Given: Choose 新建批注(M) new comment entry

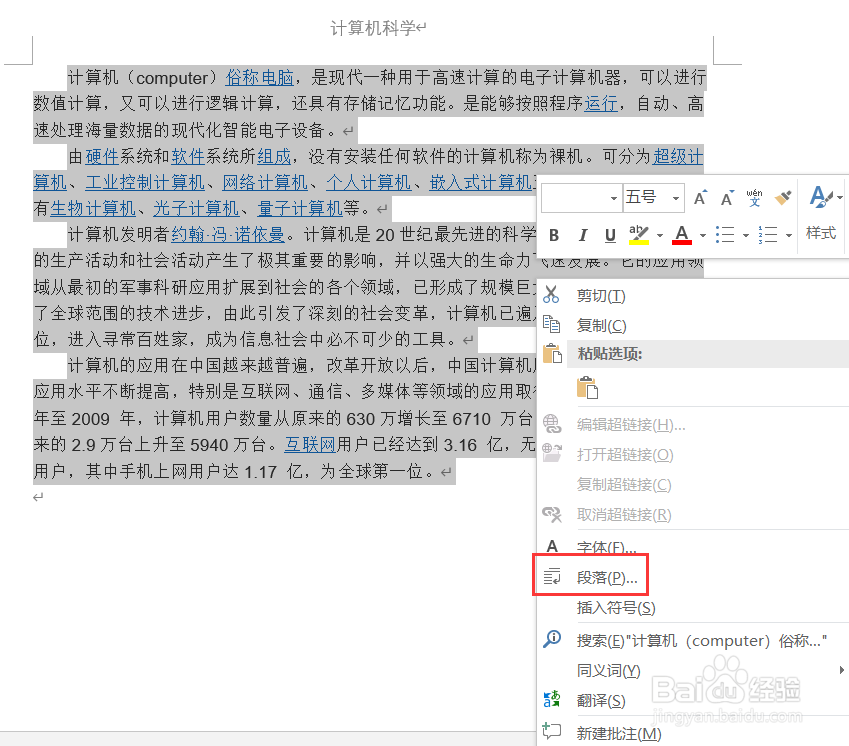Looking at the screenshot, I should [619, 734].
